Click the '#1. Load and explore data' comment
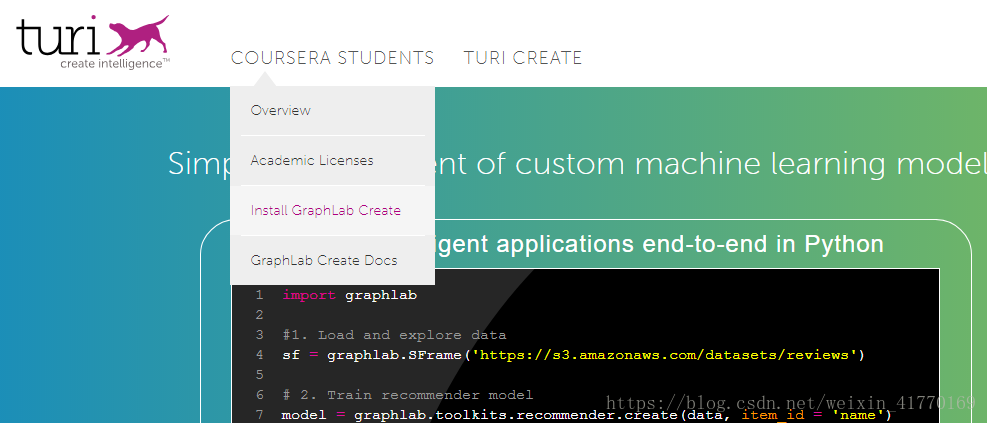This screenshot has height=423, width=987. tap(394, 335)
